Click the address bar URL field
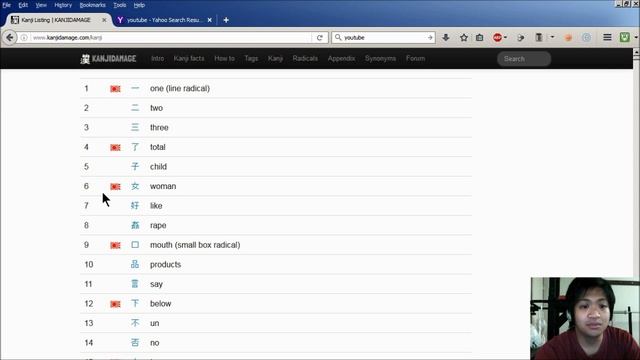This screenshot has height=360, width=640. [171, 38]
